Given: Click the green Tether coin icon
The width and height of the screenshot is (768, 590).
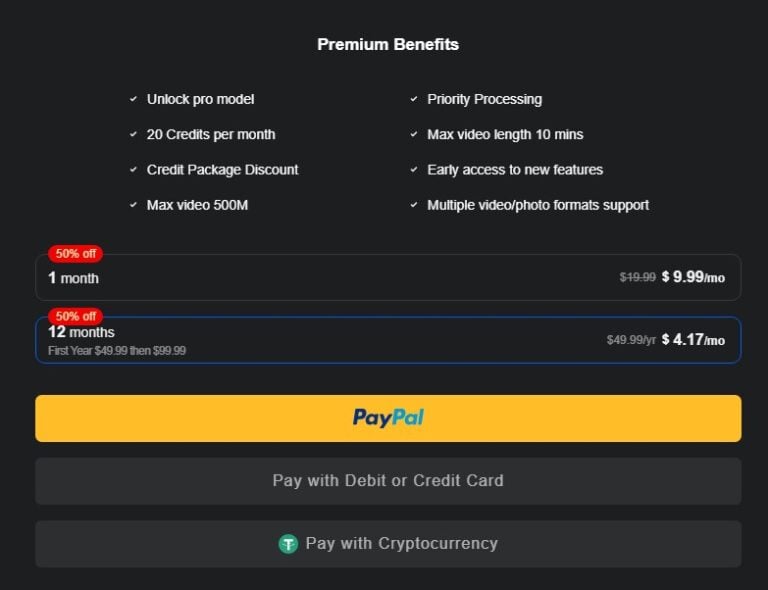Looking at the screenshot, I should tap(288, 544).
